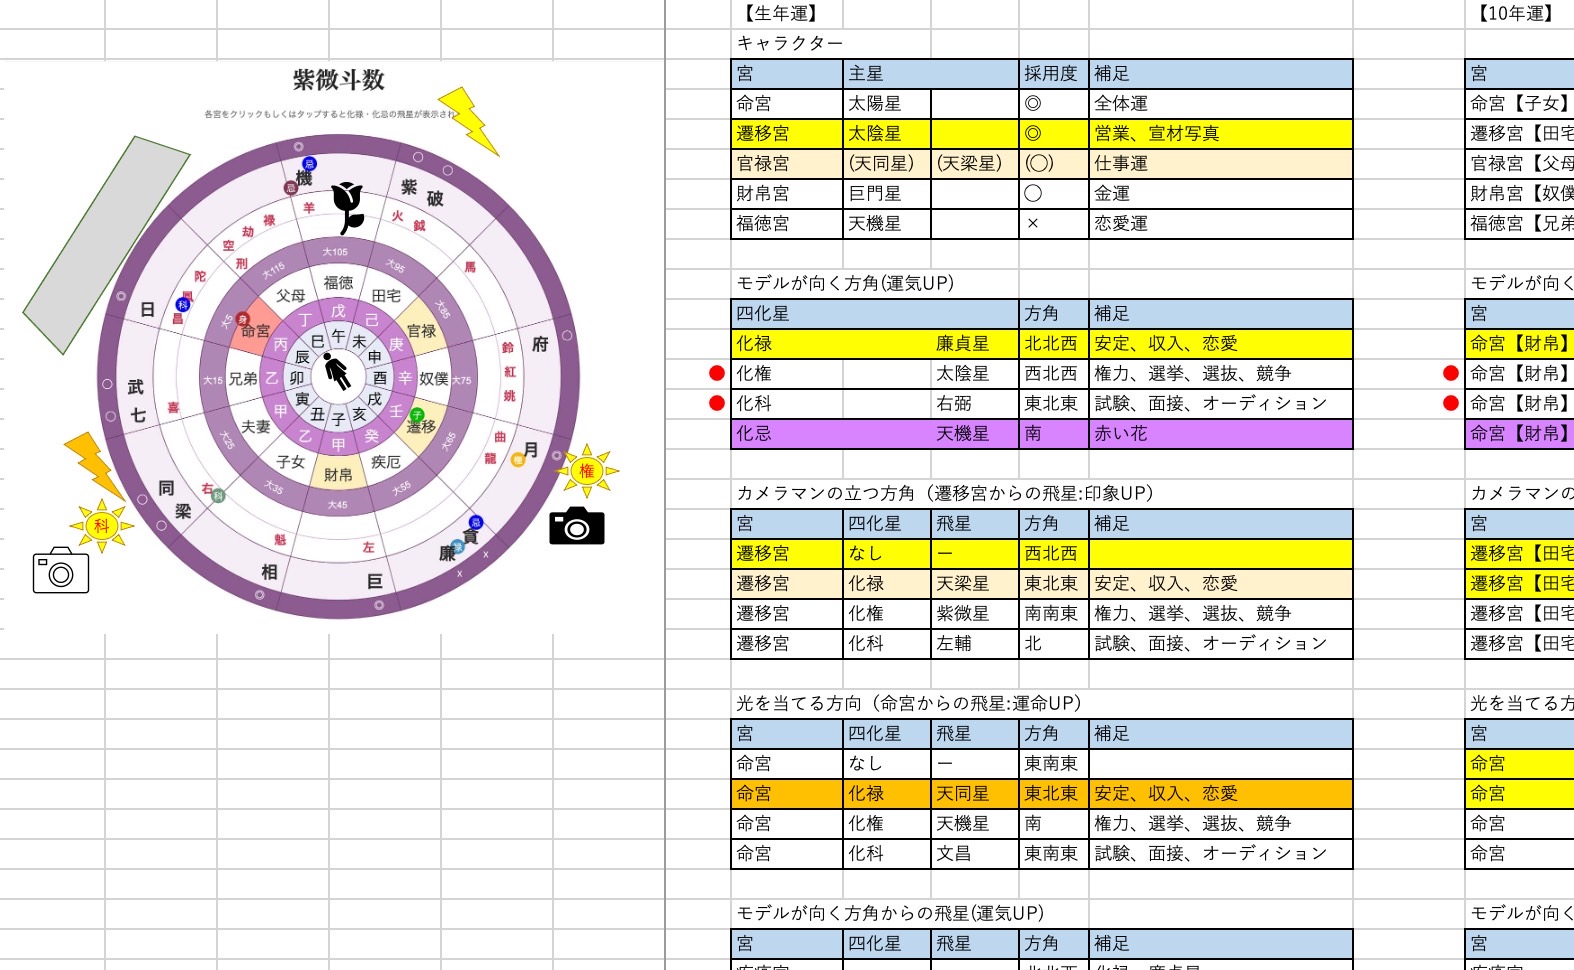Click the 遷移 palace segment in the chart
1574x970 pixels.
click(421, 426)
